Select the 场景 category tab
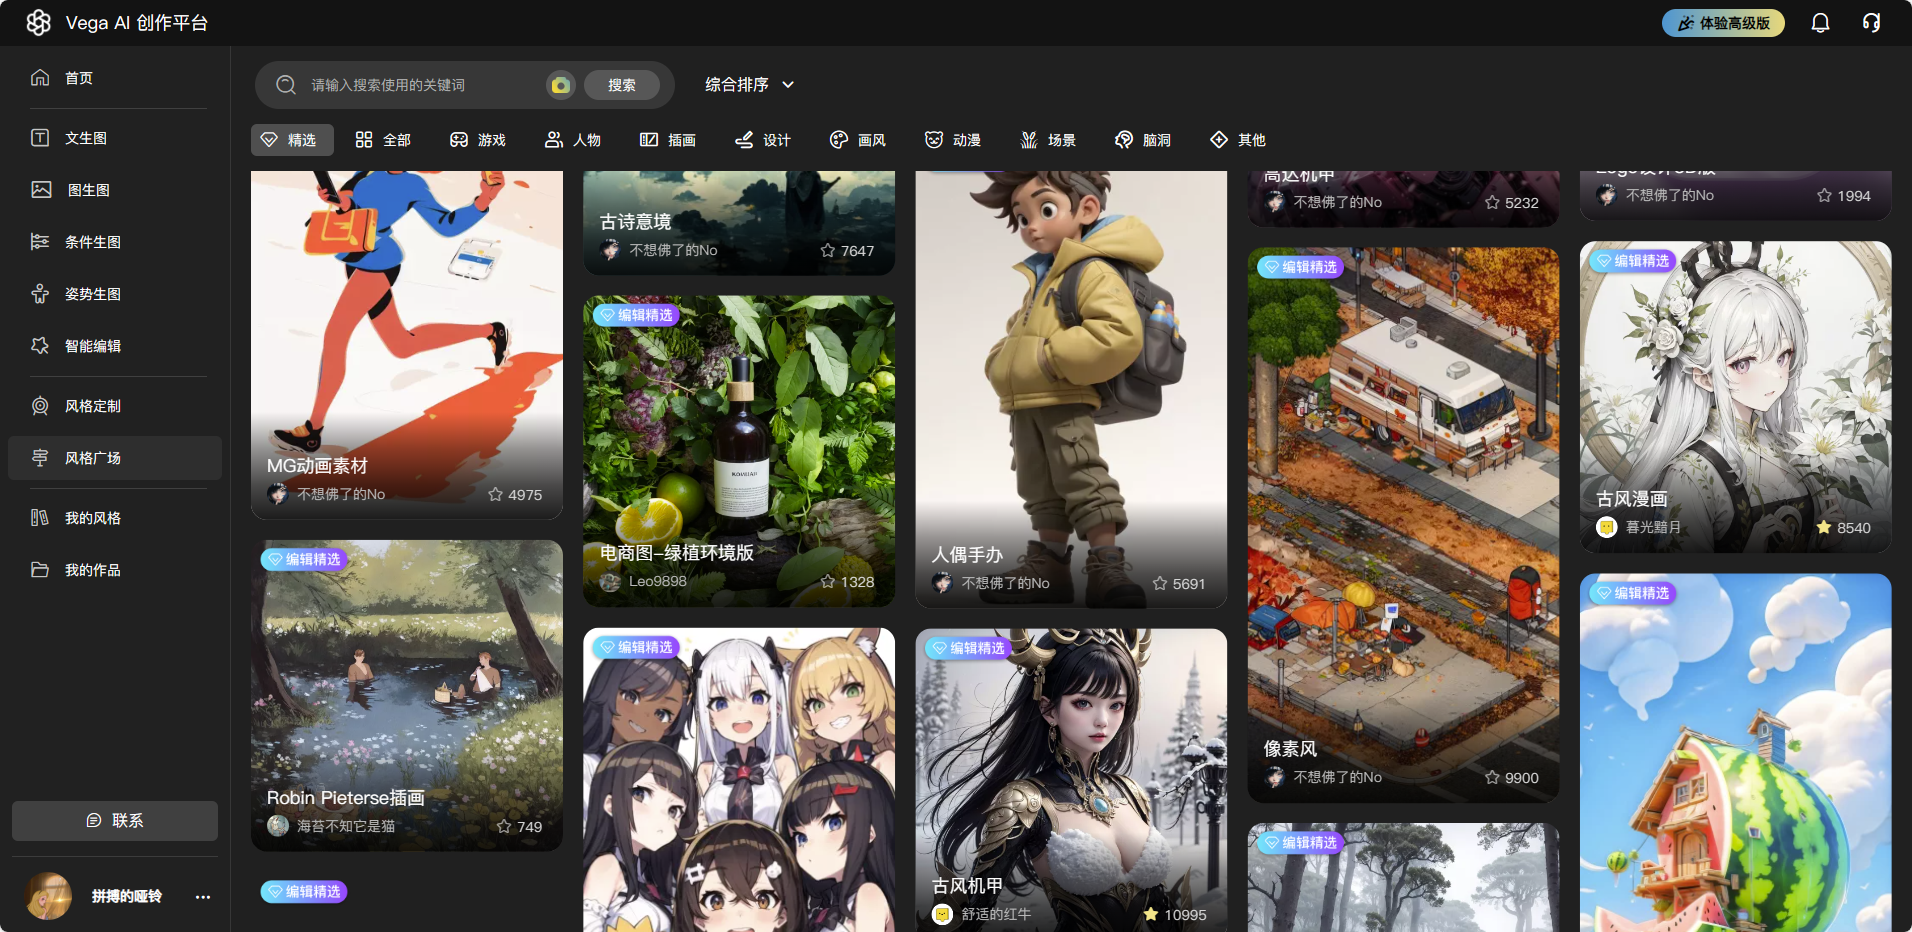The width and height of the screenshot is (1912, 932). (1048, 140)
